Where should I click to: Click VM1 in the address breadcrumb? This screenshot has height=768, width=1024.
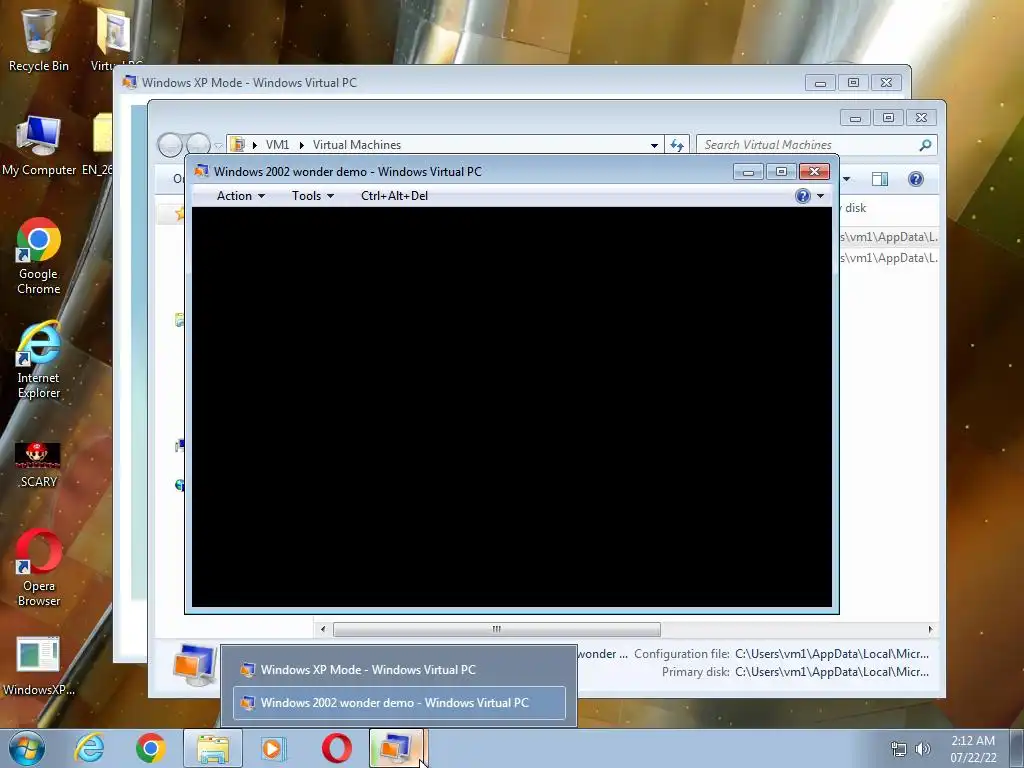pos(277,145)
